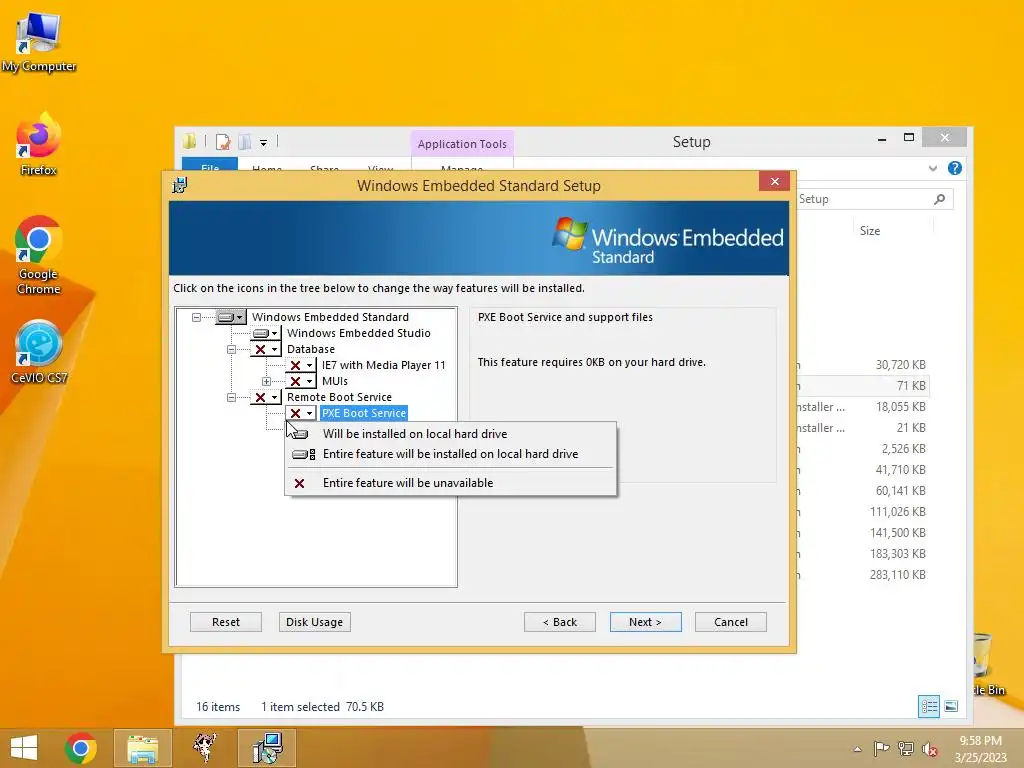Click the Explorer new folder quick access icon
This screenshot has width=1024, height=768.
tap(245, 142)
